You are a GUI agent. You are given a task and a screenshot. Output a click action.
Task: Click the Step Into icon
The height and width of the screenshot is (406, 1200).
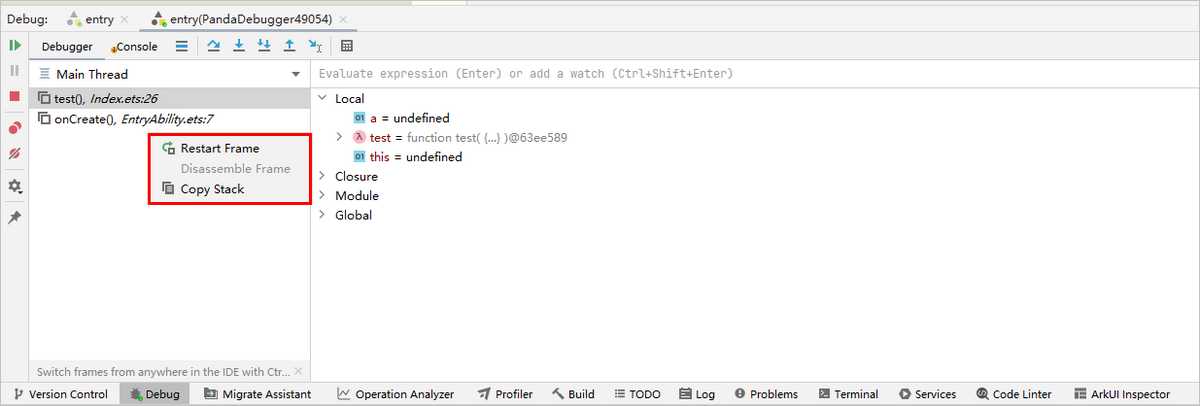239,46
